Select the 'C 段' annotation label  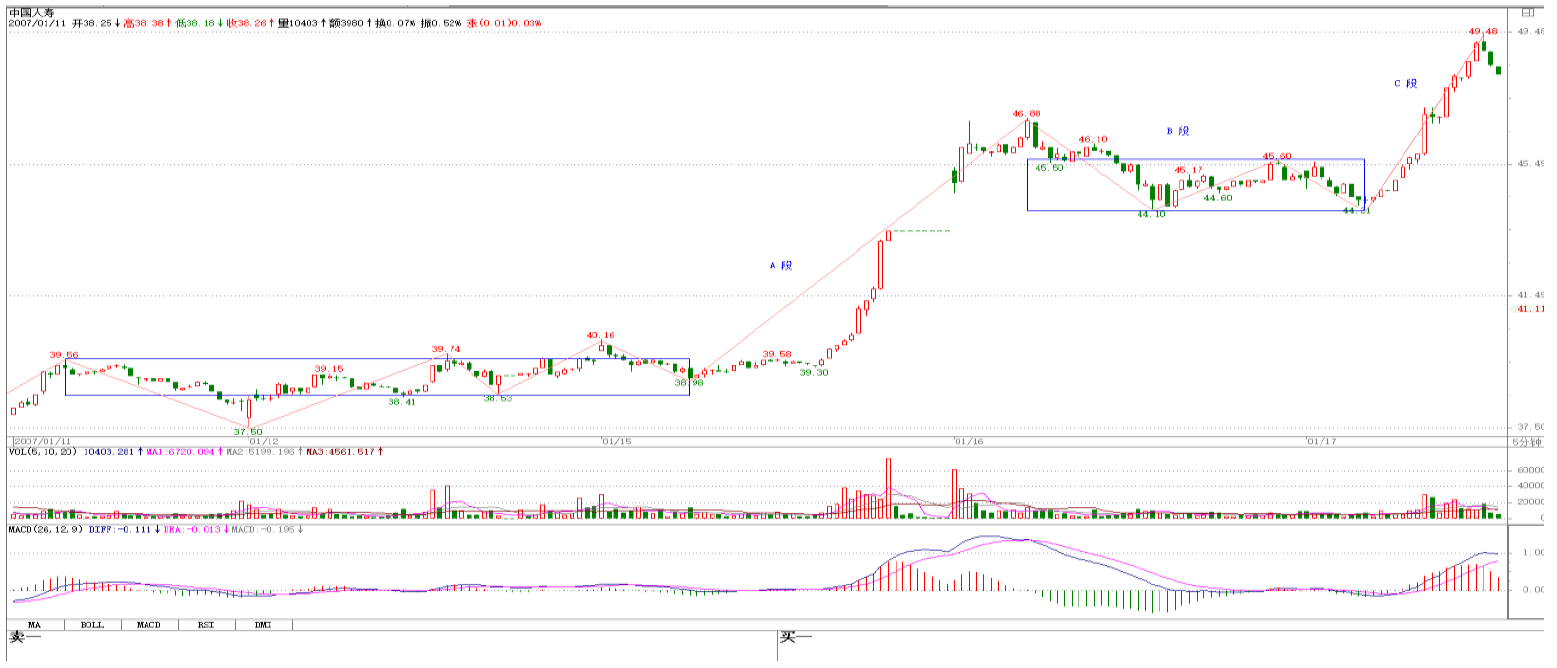coord(1406,84)
